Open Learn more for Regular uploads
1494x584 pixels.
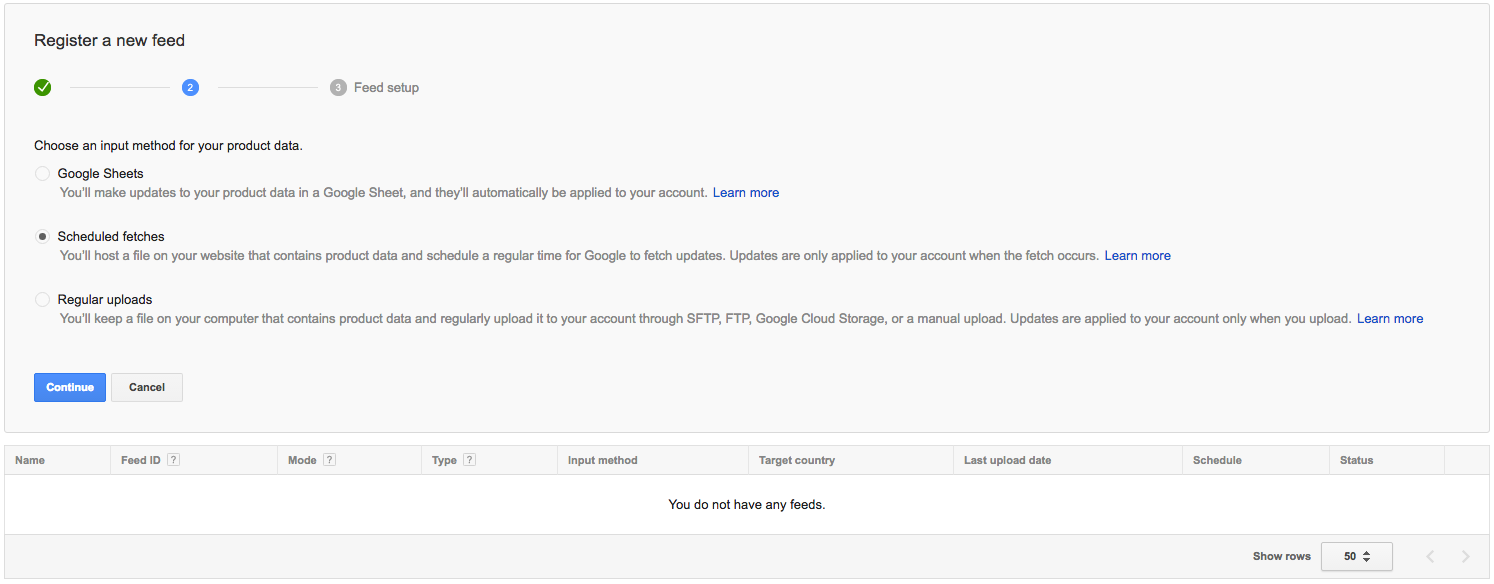pos(1390,318)
